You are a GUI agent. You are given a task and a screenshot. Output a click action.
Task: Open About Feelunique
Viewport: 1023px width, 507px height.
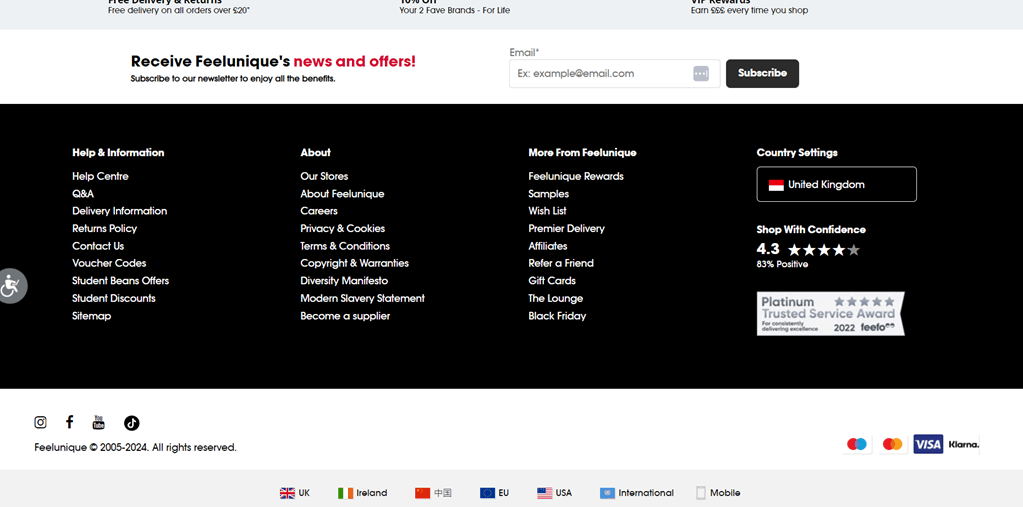[342, 194]
